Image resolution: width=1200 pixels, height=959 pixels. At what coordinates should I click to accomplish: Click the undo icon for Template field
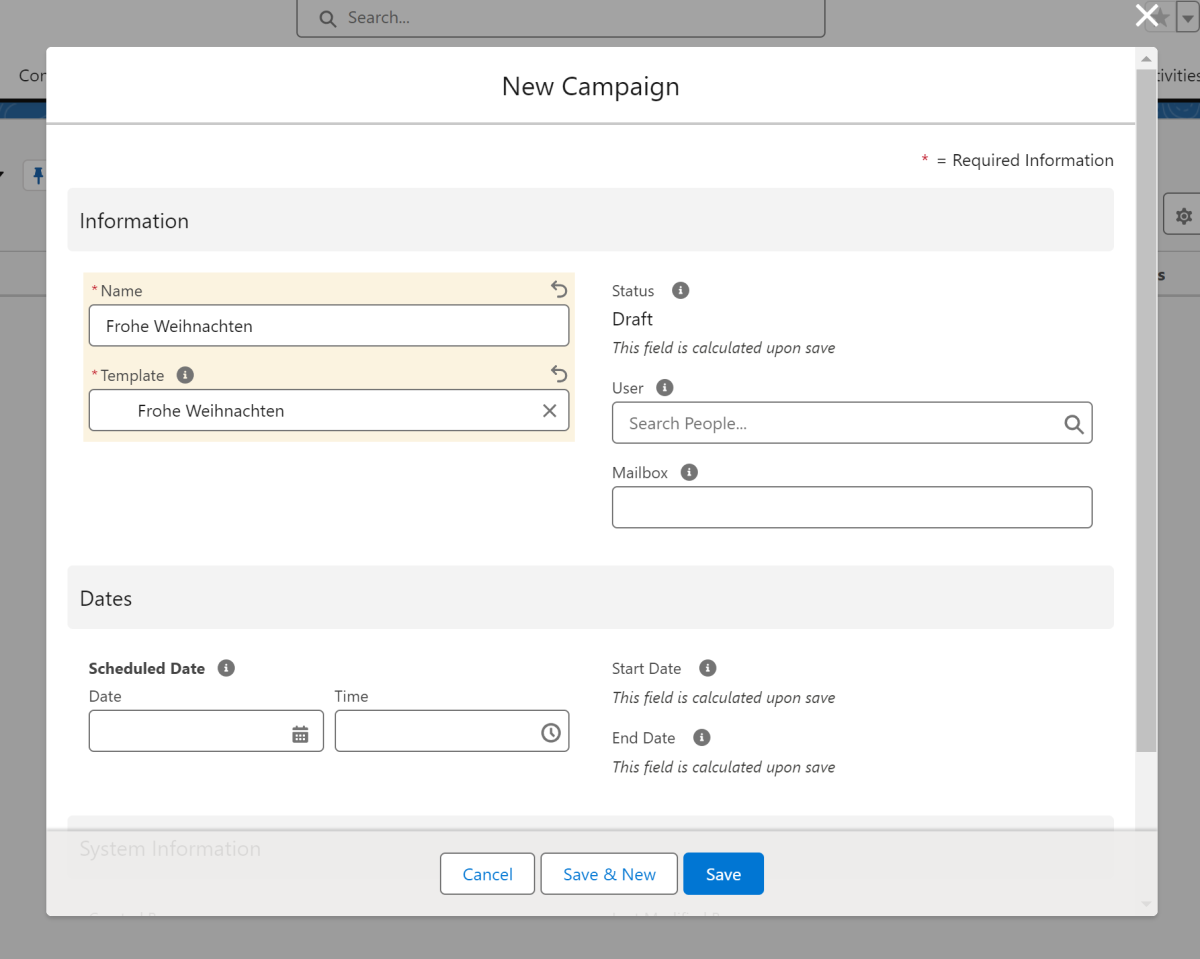pos(559,374)
